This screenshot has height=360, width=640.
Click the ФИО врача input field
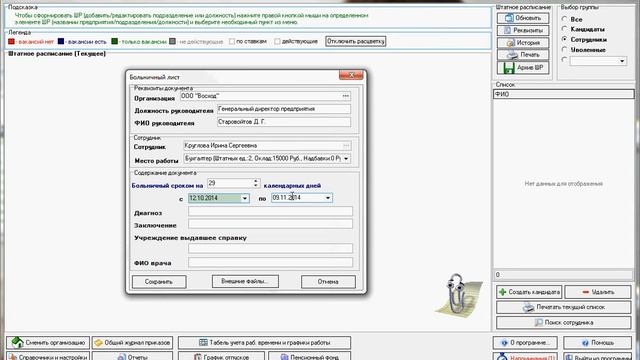pyautogui.click(x=270, y=262)
